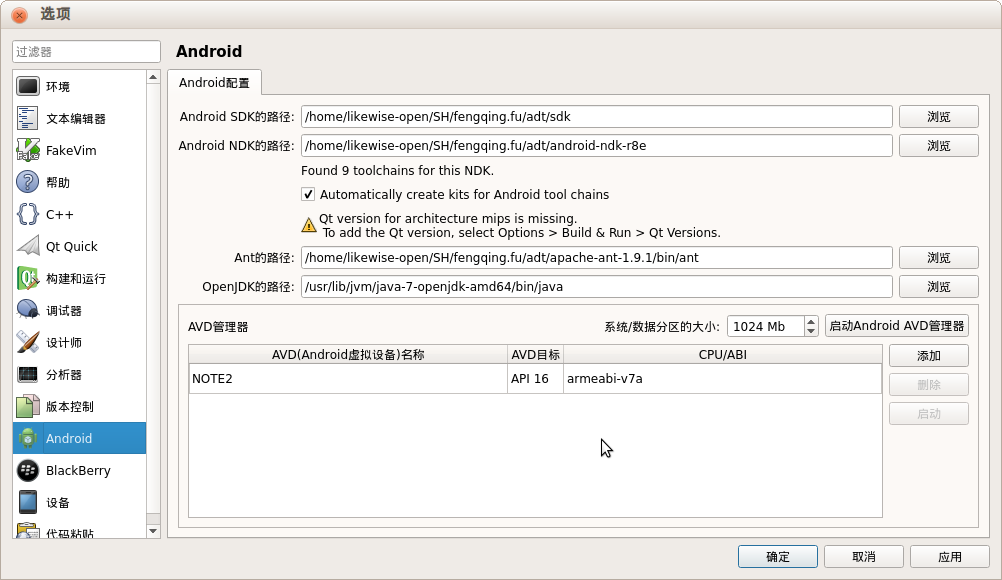This screenshot has width=1002, height=580.
Task: Sort by AVD目标 column header
Action: tap(536, 355)
